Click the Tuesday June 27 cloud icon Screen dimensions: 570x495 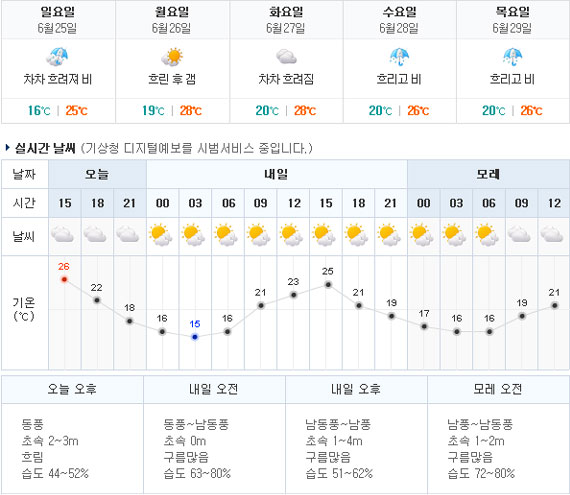286,57
